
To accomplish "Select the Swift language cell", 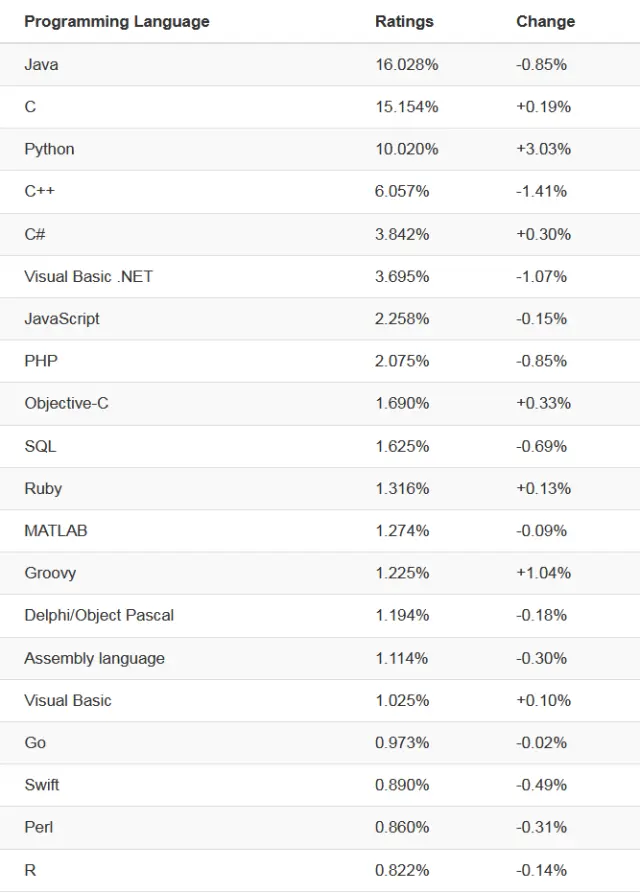I will pyautogui.click(x=42, y=785).
